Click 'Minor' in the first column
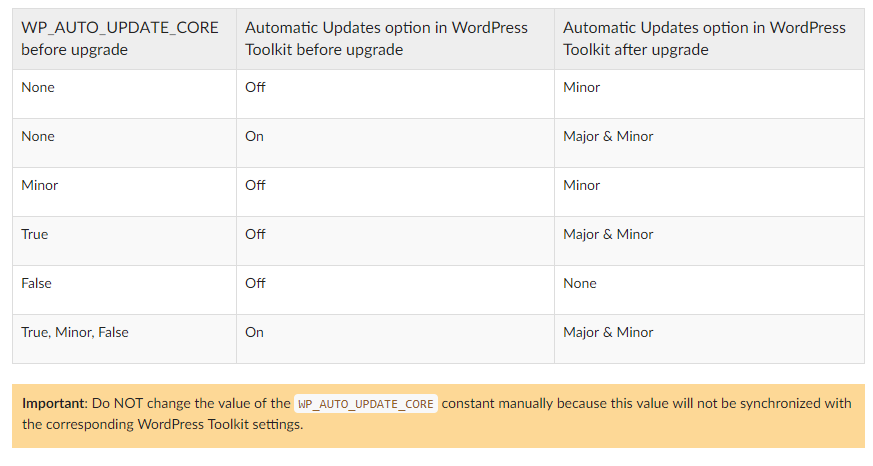The height and width of the screenshot is (466, 873). (x=40, y=185)
